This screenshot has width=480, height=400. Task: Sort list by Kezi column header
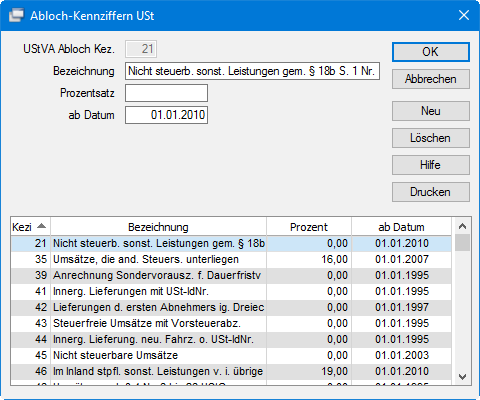click(x=30, y=227)
